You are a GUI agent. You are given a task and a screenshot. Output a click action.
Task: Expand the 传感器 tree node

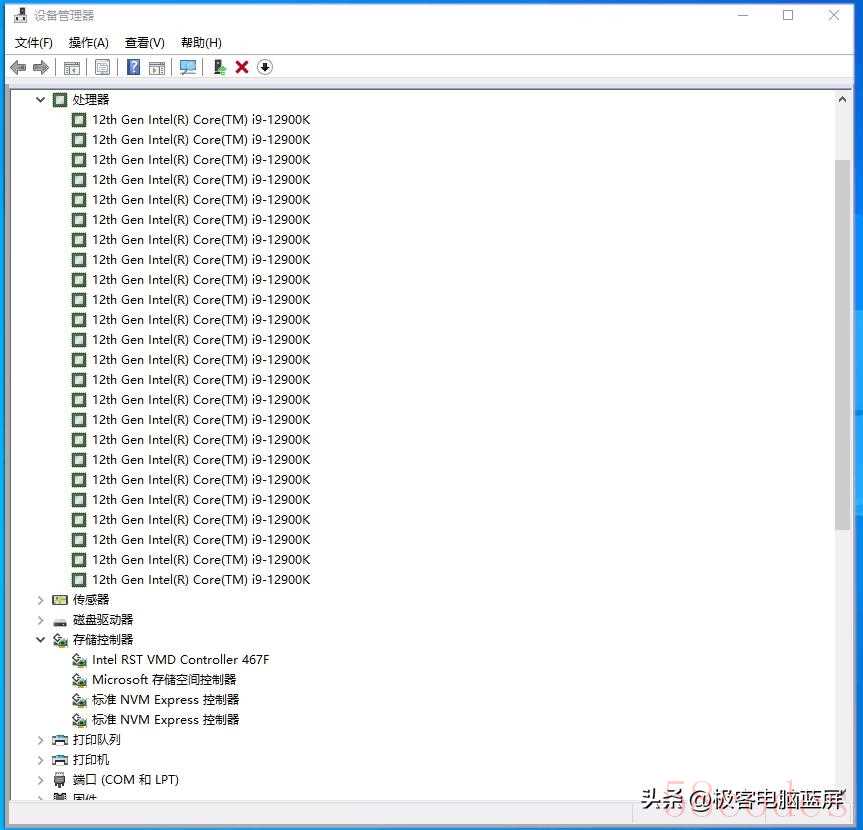[x=40, y=600]
